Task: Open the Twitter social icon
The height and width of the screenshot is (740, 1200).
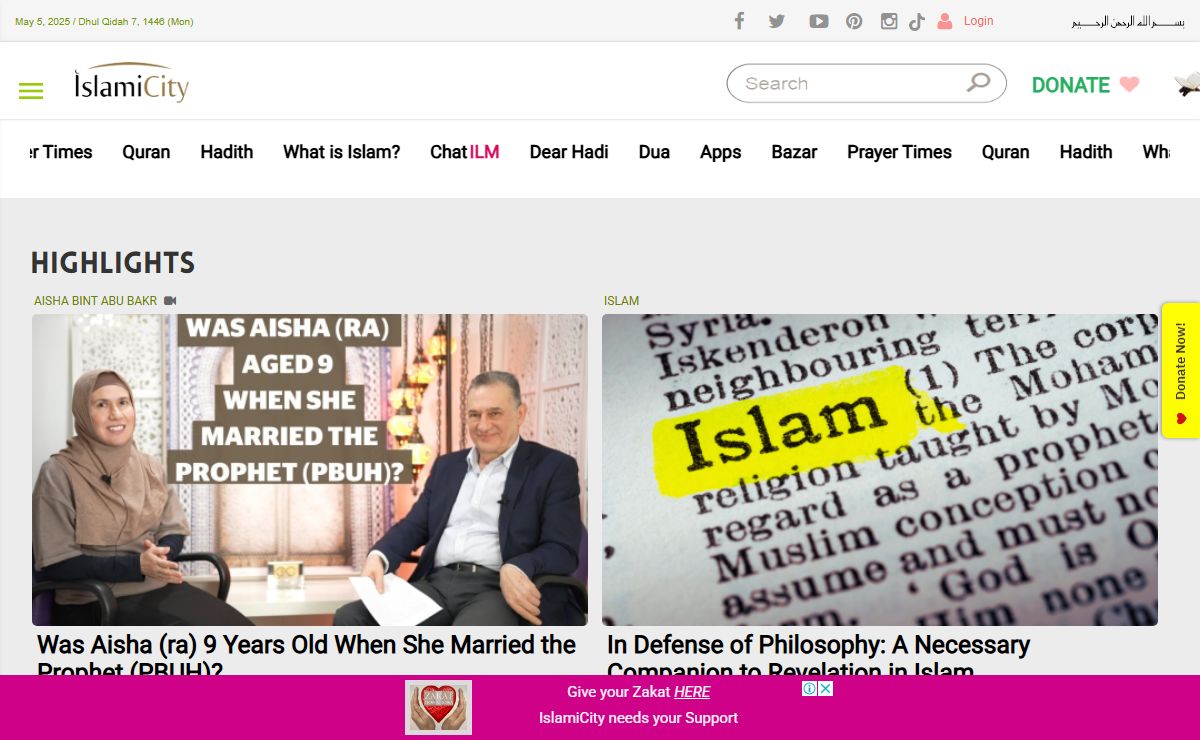Action: tap(777, 21)
